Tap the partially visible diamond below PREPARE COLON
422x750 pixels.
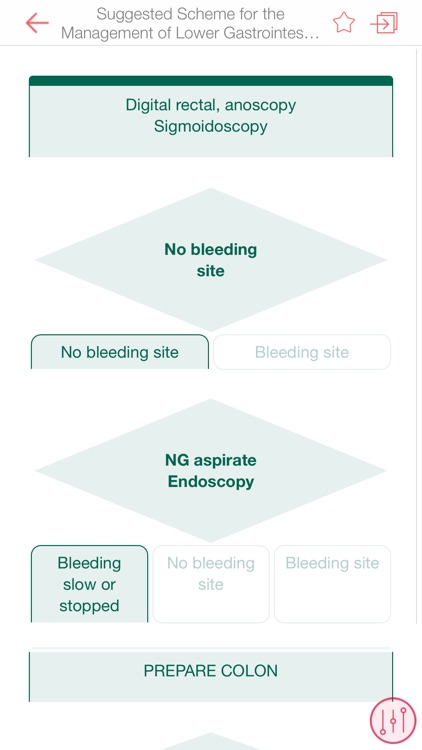click(x=211, y=741)
